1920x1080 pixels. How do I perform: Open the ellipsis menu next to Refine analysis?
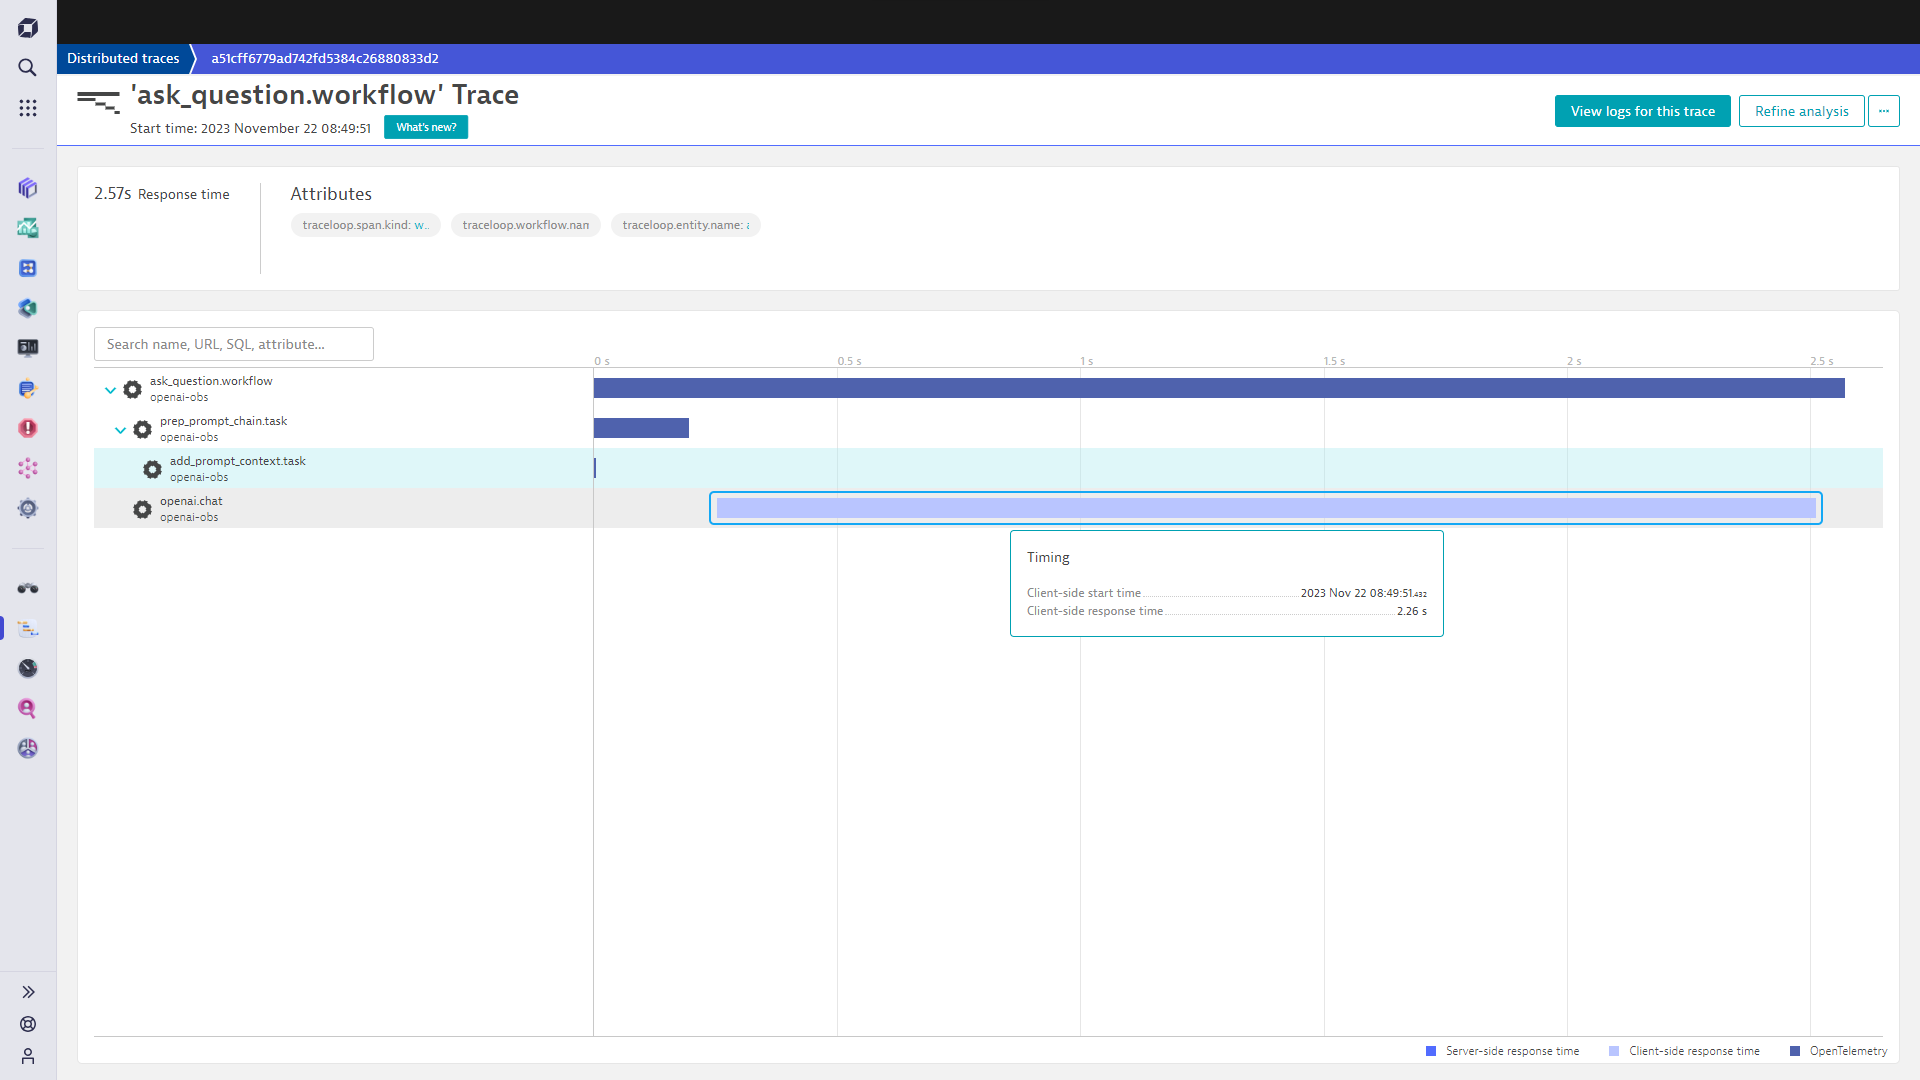(x=1884, y=111)
